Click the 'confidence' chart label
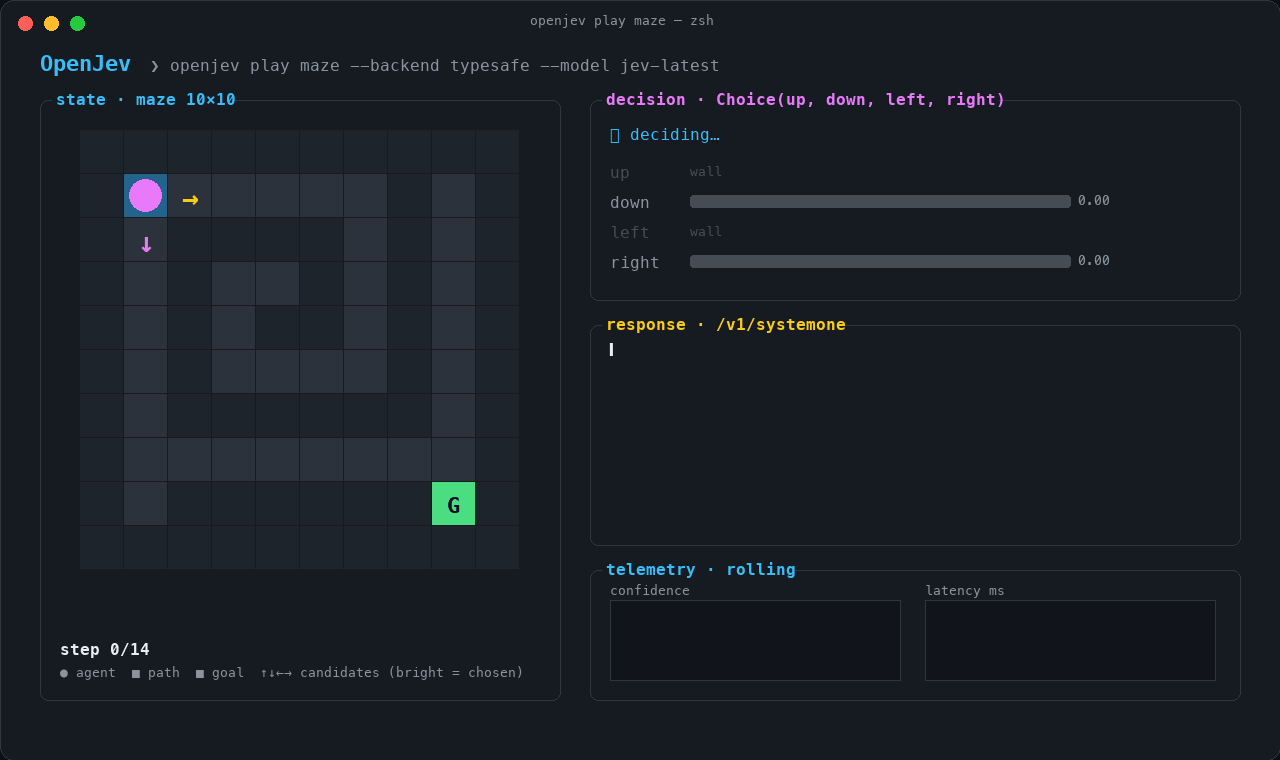The height and width of the screenshot is (760, 1280). [650, 591]
